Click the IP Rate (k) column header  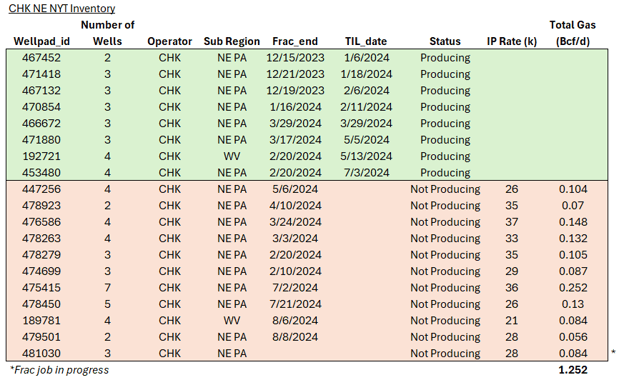tap(512, 41)
